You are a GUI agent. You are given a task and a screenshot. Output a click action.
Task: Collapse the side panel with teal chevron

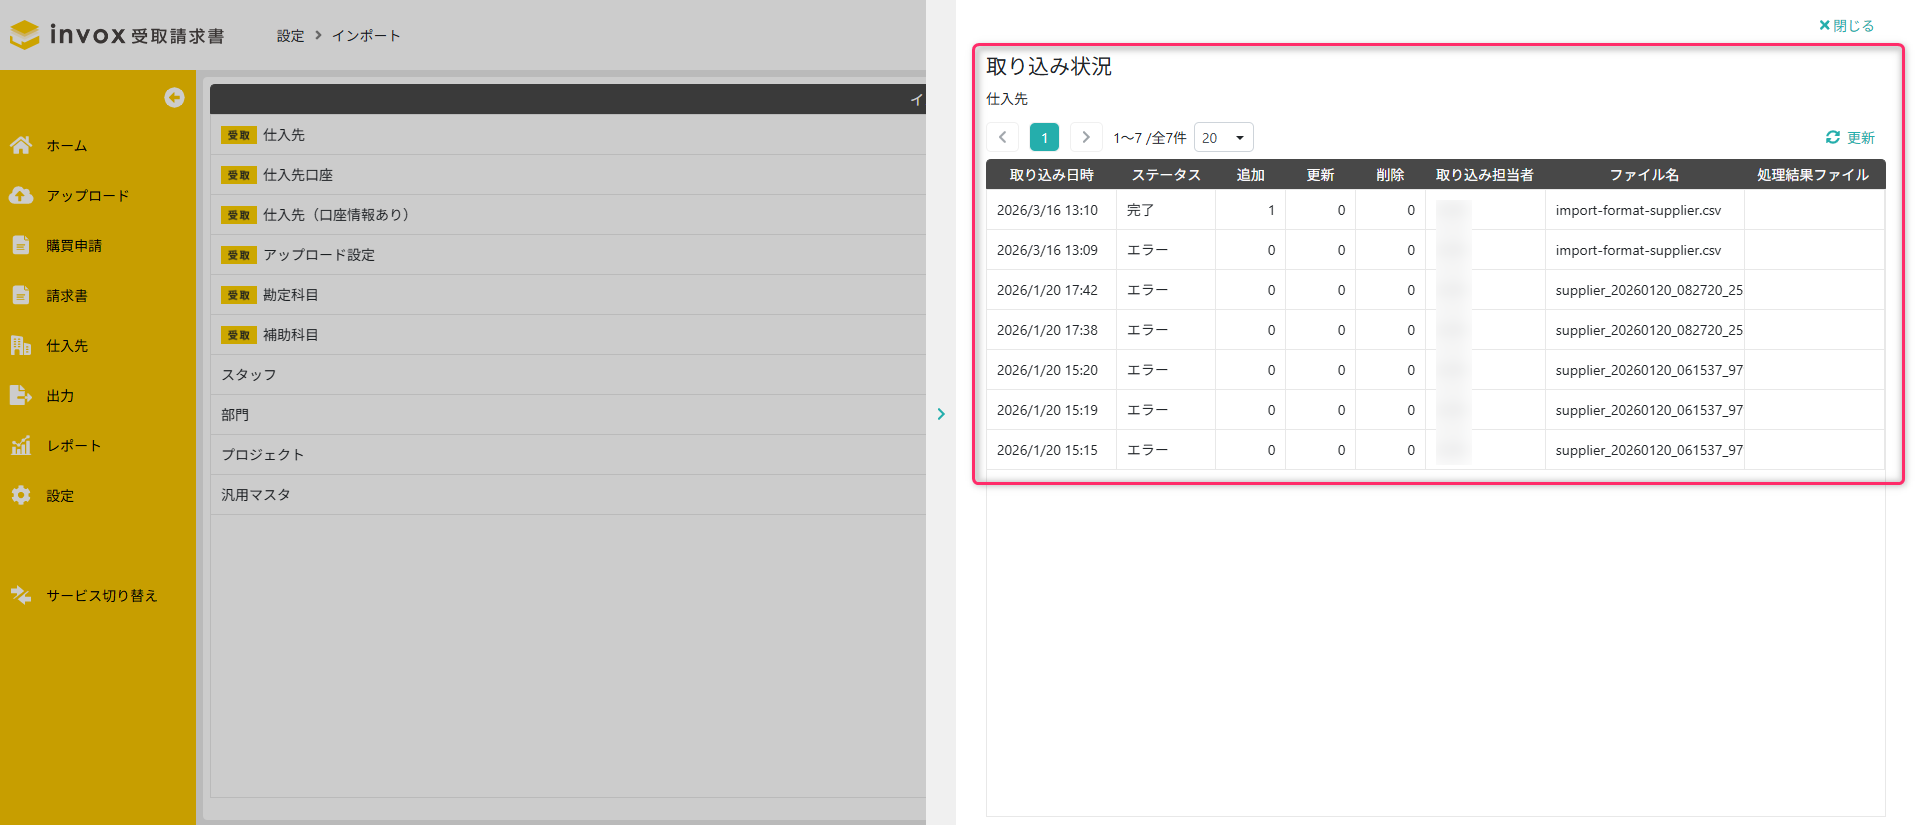tap(941, 414)
